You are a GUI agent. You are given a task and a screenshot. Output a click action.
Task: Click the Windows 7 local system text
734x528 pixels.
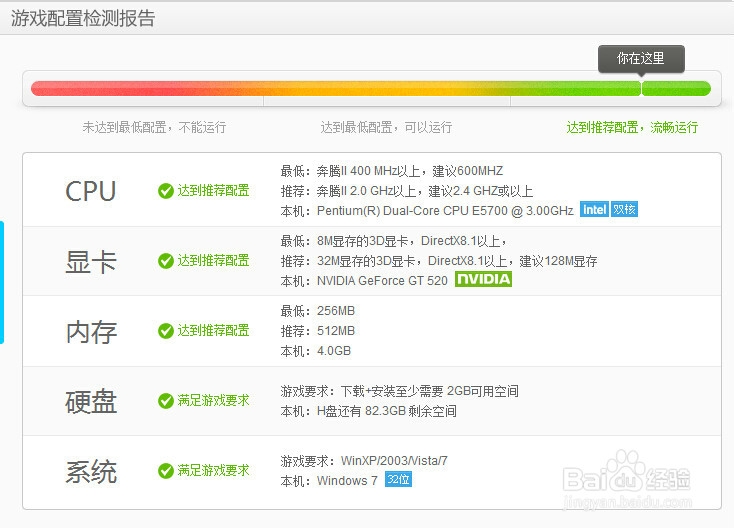(x=347, y=481)
